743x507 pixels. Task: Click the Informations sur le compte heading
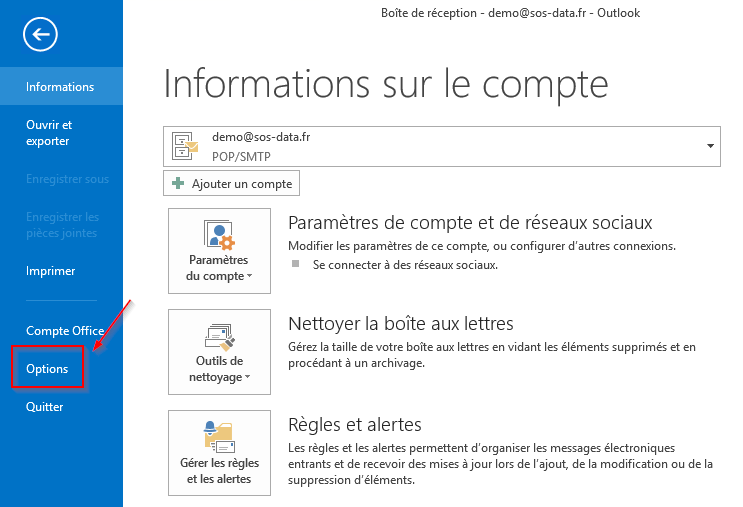385,82
